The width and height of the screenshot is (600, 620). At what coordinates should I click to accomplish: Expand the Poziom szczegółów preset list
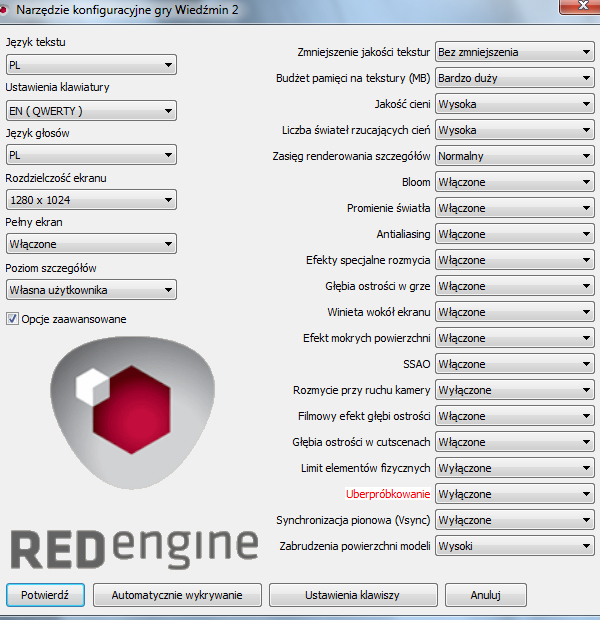(91, 290)
